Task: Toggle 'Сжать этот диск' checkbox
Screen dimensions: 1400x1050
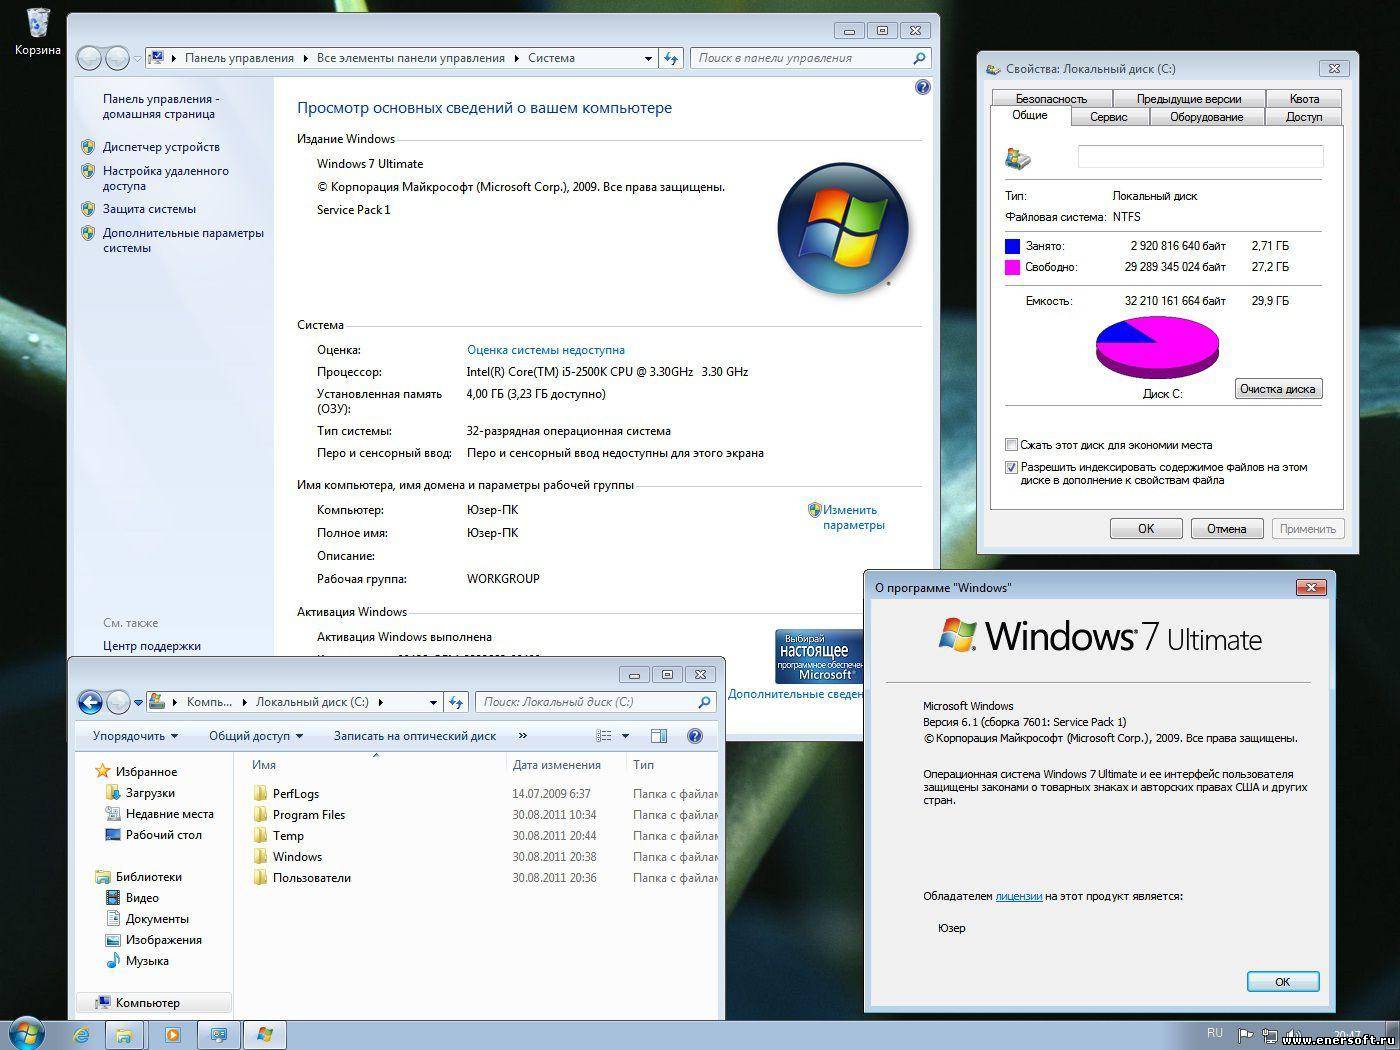Action: point(1011,445)
